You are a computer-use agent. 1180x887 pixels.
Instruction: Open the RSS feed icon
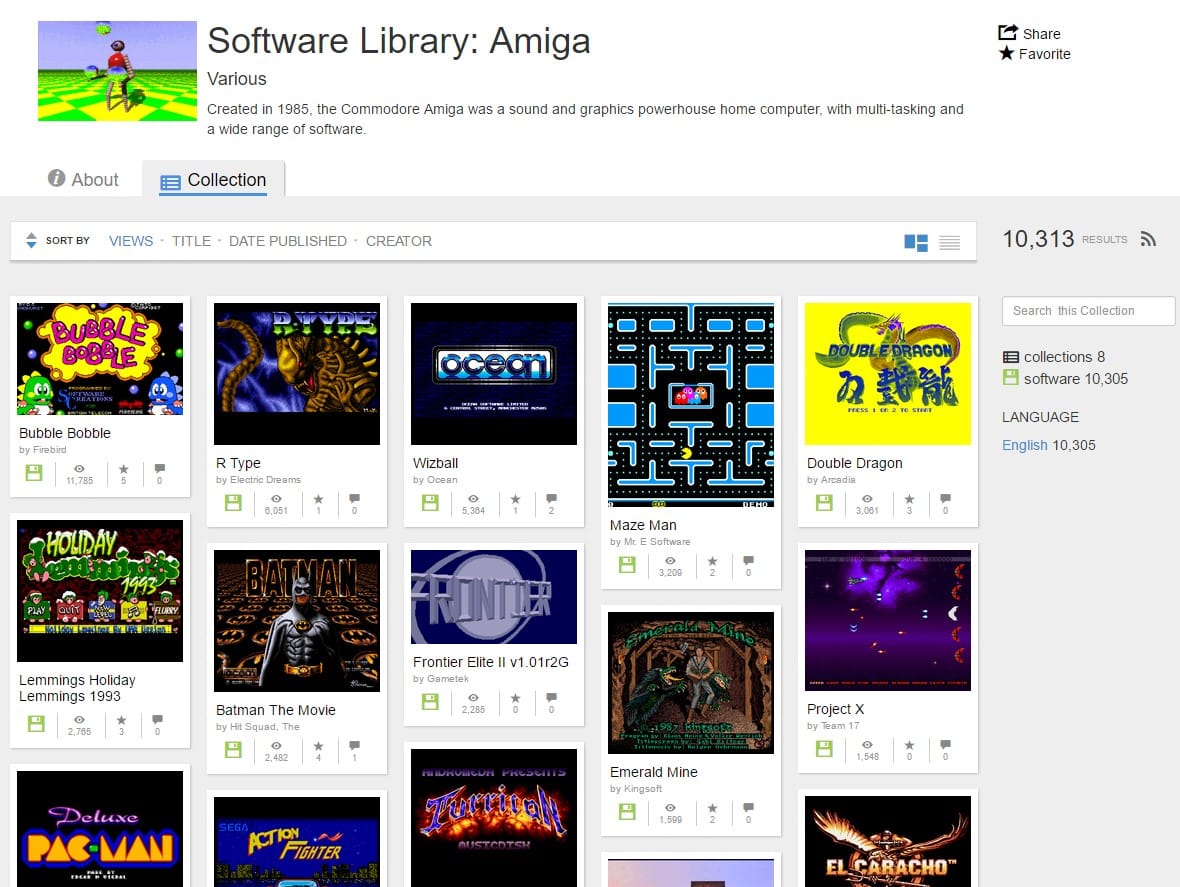point(1148,239)
